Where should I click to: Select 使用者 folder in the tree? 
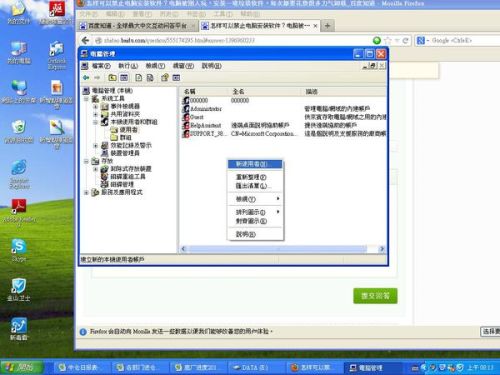pos(124,129)
